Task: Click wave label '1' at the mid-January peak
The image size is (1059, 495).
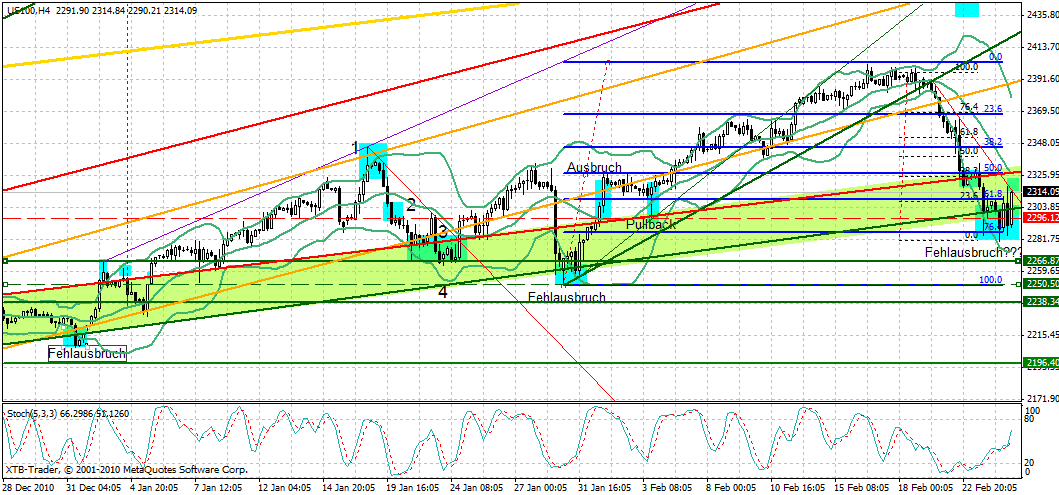Action: tap(354, 147)
